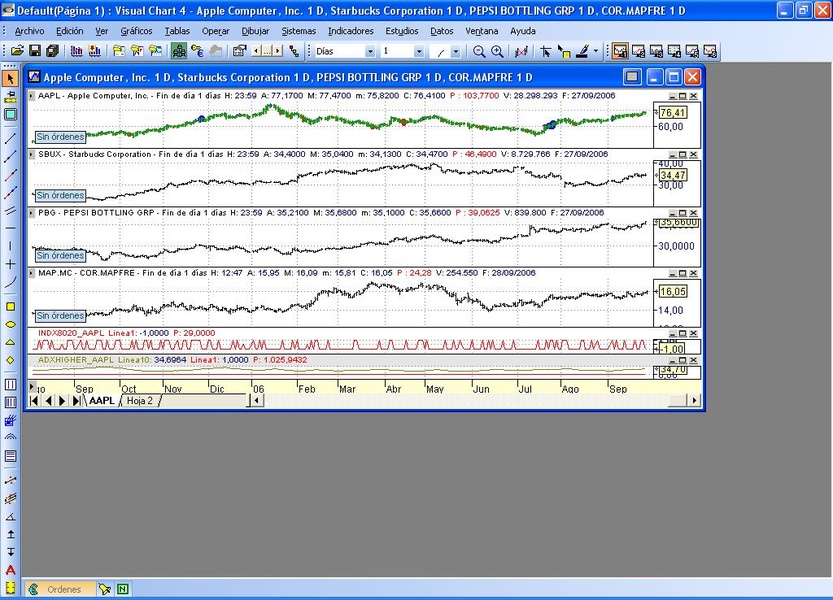Click the save all multiple-disks icon
Viewport: 833px width, 600px height.
[52, 52]
